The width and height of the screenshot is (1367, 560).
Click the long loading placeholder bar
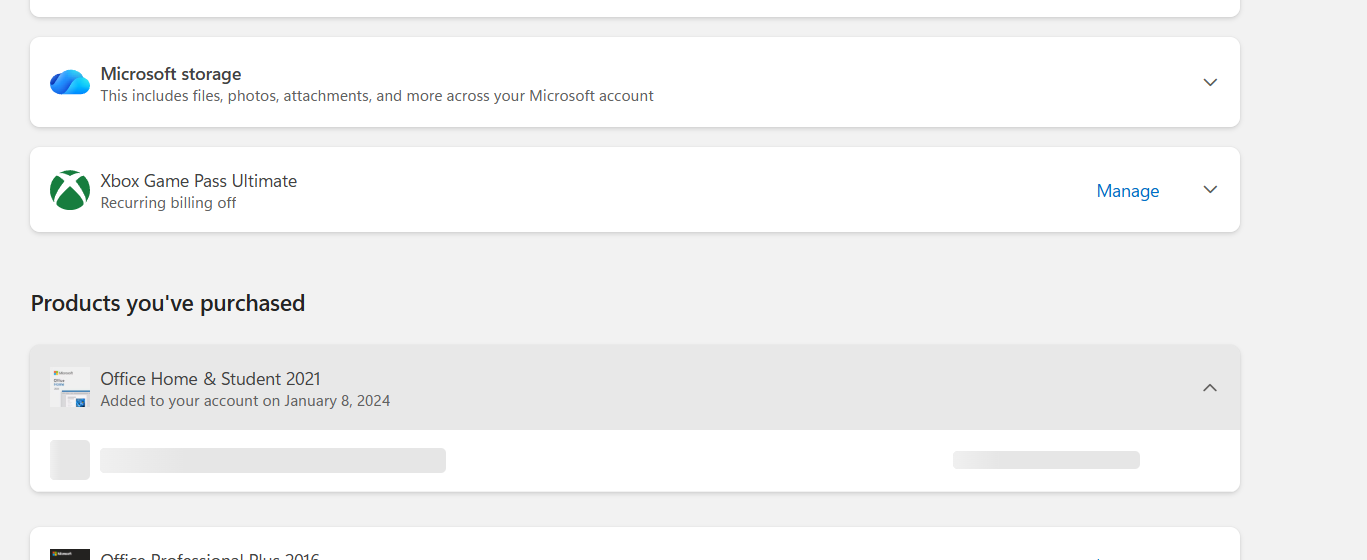273,460
